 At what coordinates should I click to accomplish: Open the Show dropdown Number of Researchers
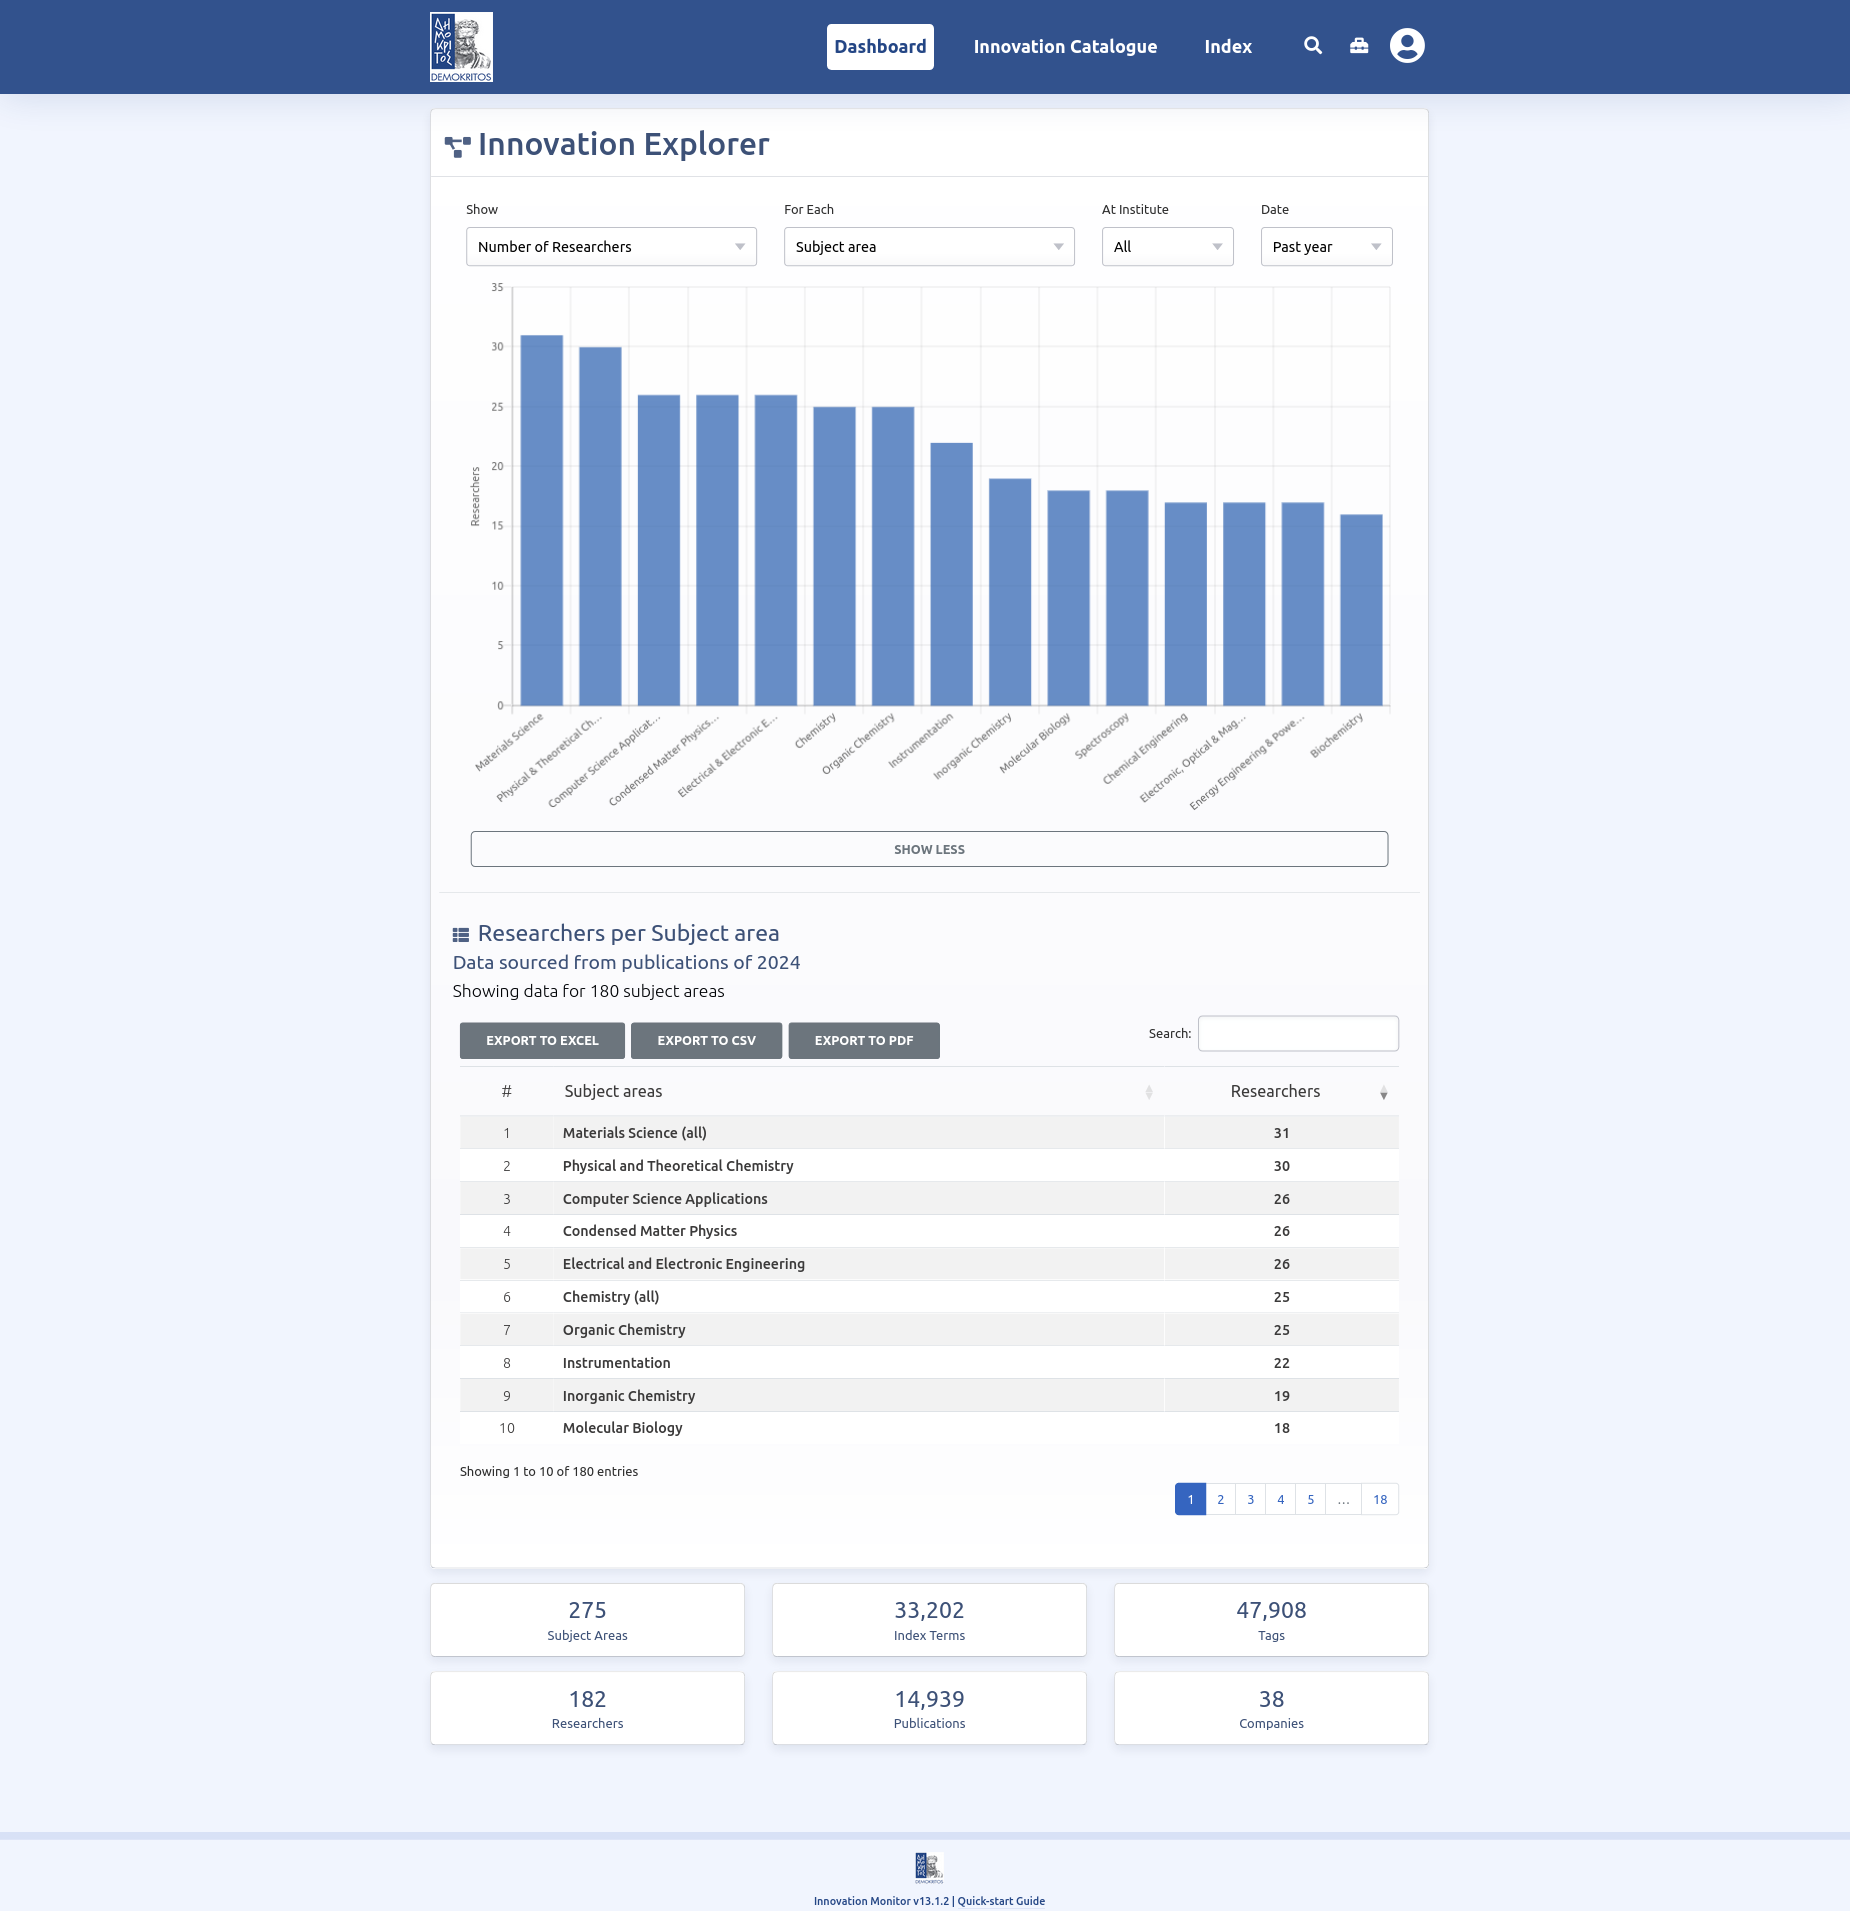pos(611,247)
